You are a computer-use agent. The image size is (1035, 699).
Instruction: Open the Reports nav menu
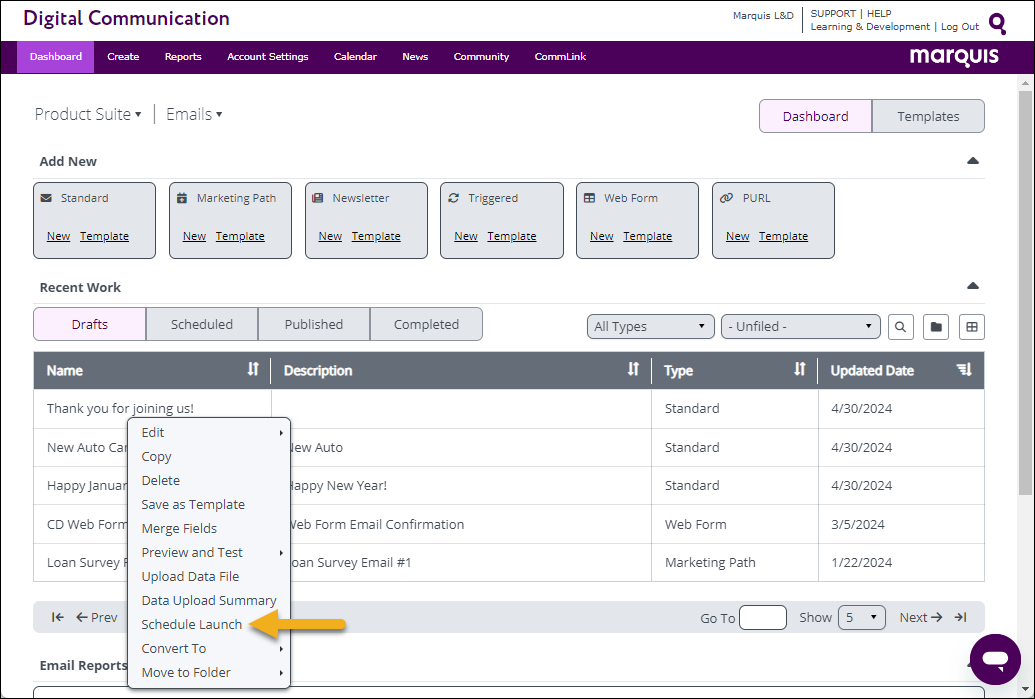(x=183, y=57)
